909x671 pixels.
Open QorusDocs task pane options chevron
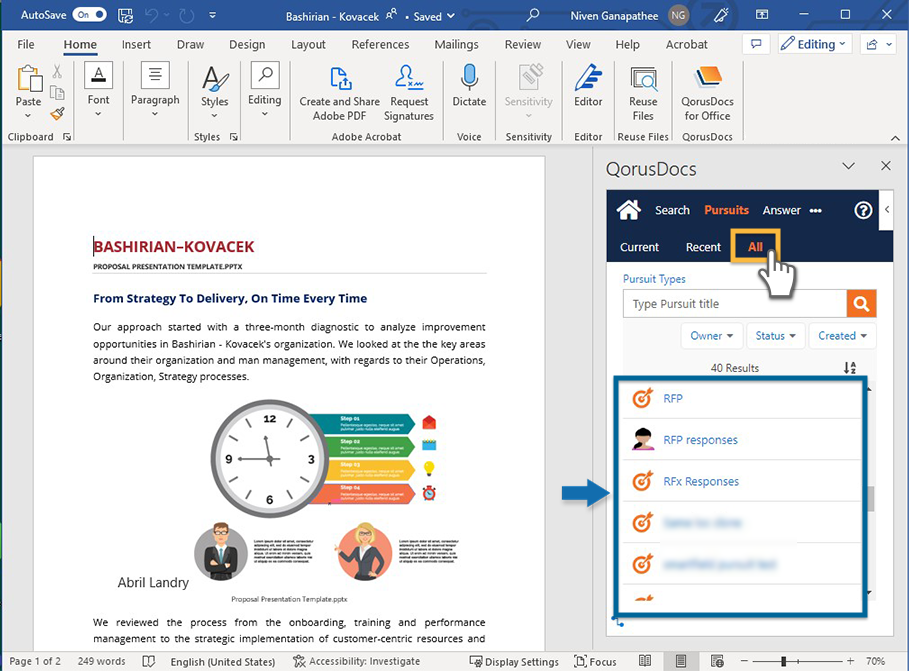pos(849,166)
